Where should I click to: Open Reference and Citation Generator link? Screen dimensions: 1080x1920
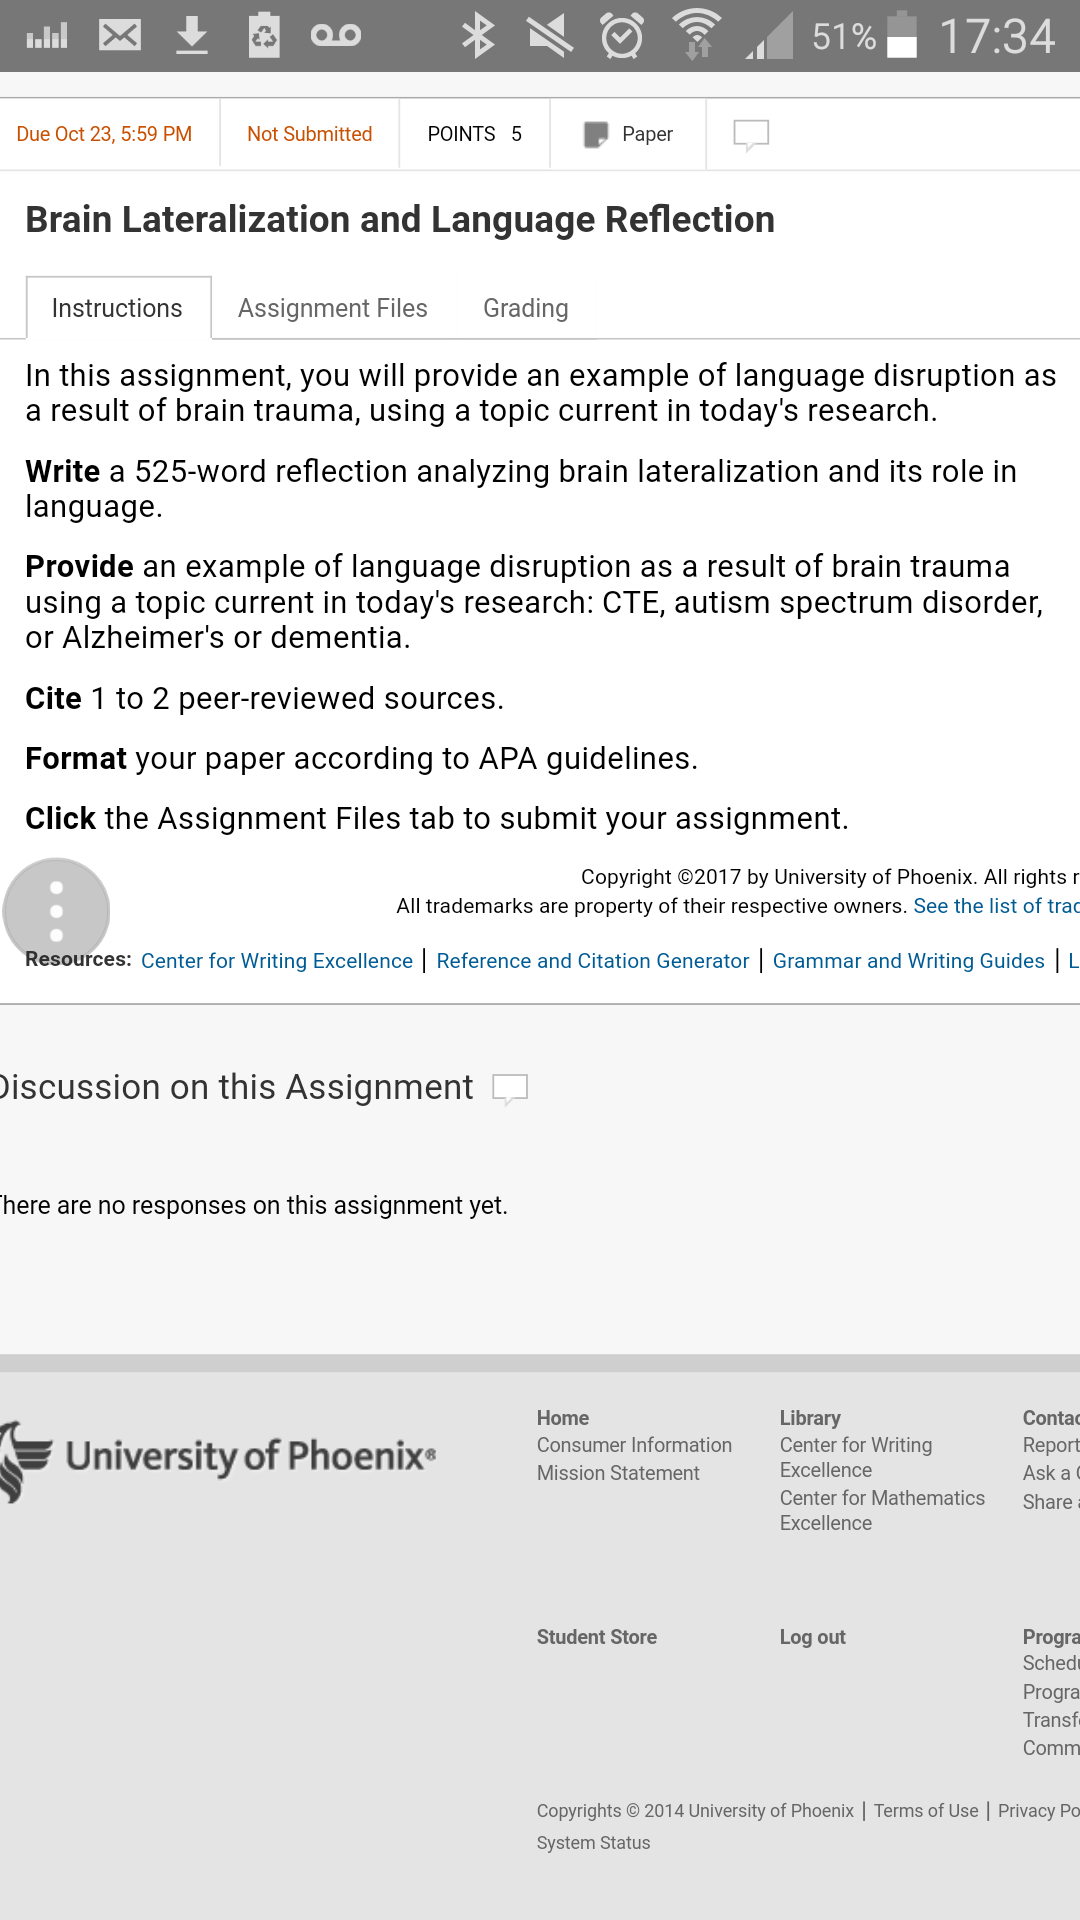coord(593,961)
